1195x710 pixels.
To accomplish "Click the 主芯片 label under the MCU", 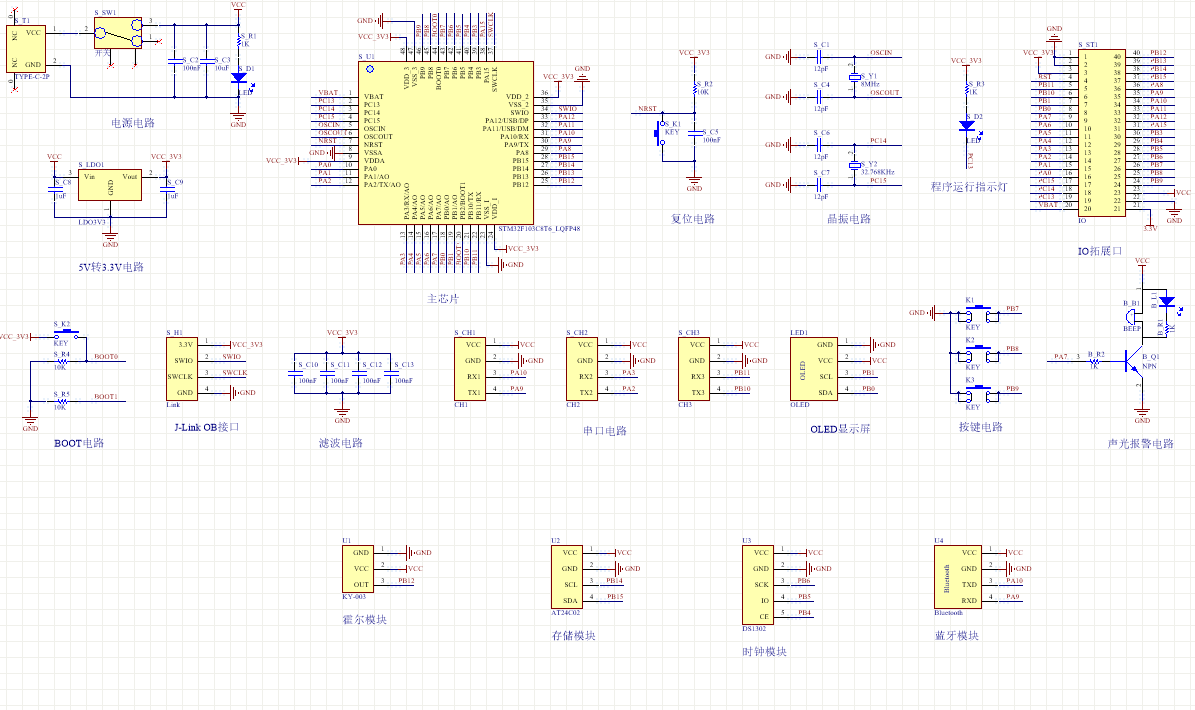I will coord(444,299).
